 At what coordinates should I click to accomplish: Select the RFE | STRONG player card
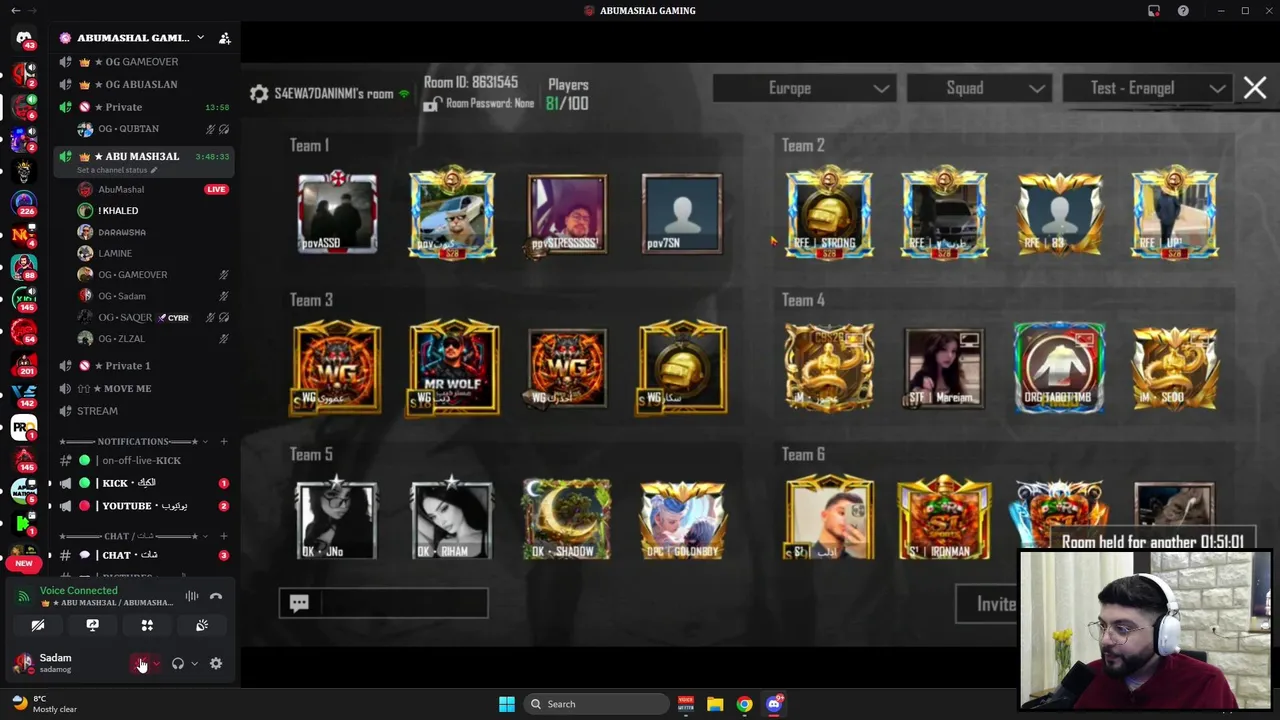click(829, 213)
